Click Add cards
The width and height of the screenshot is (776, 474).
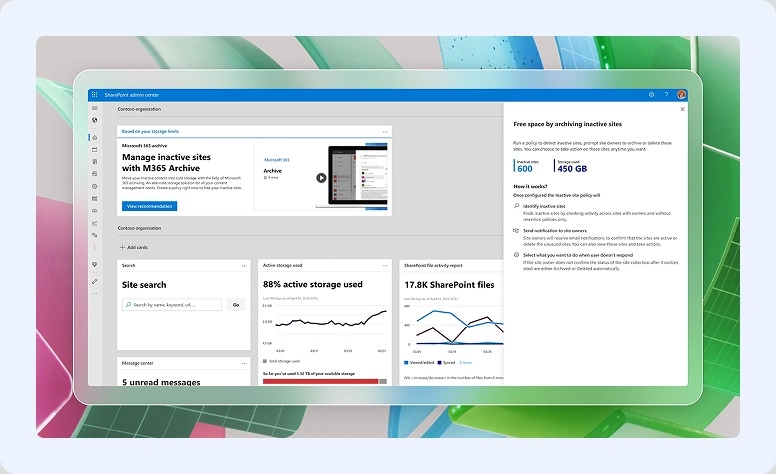pos(134,247)
